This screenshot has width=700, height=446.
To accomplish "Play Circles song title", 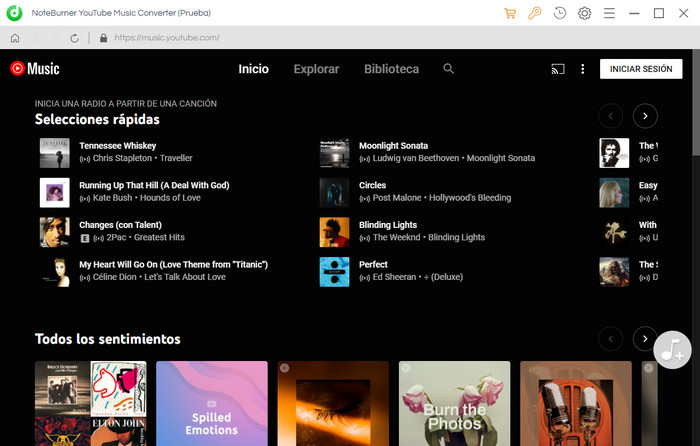I will click(373, 185).
